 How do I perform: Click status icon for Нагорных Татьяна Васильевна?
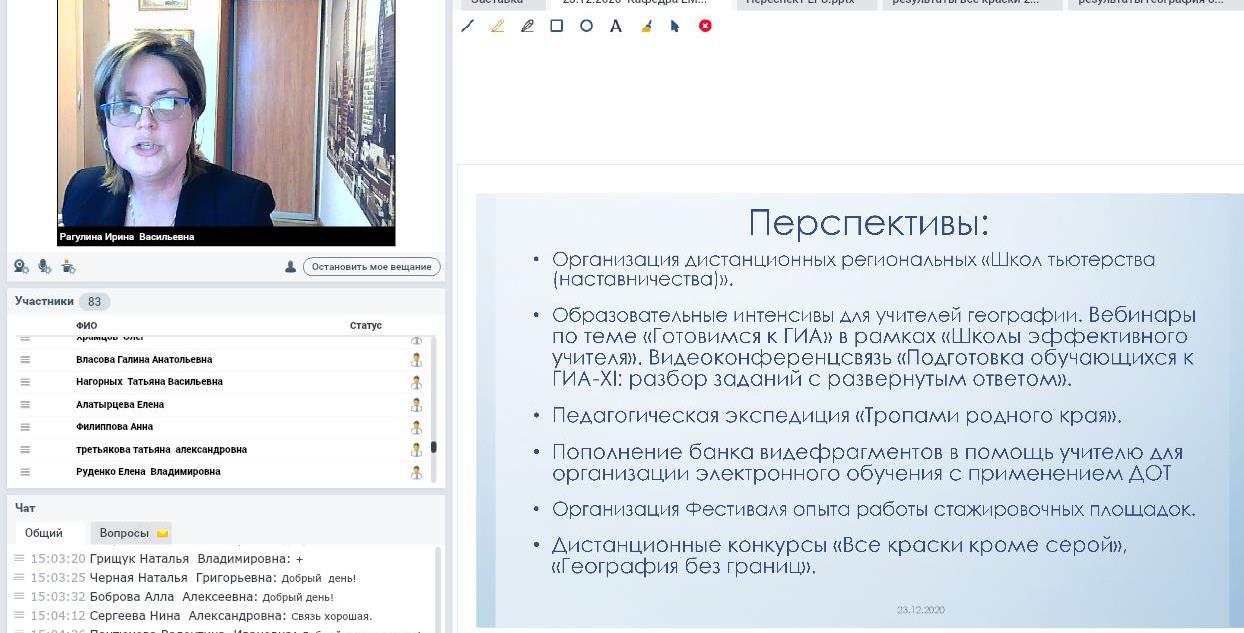[x=416, y=382]
